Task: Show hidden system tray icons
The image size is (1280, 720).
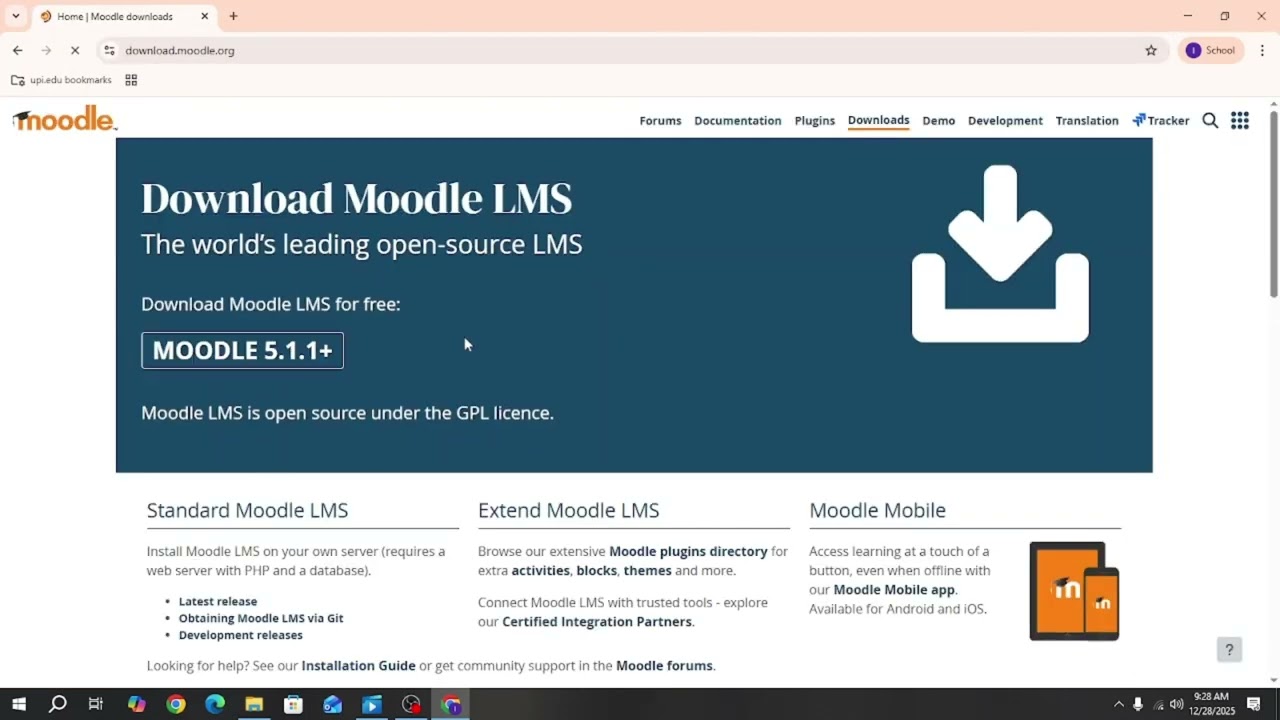Action: [x=1119, y=705]
